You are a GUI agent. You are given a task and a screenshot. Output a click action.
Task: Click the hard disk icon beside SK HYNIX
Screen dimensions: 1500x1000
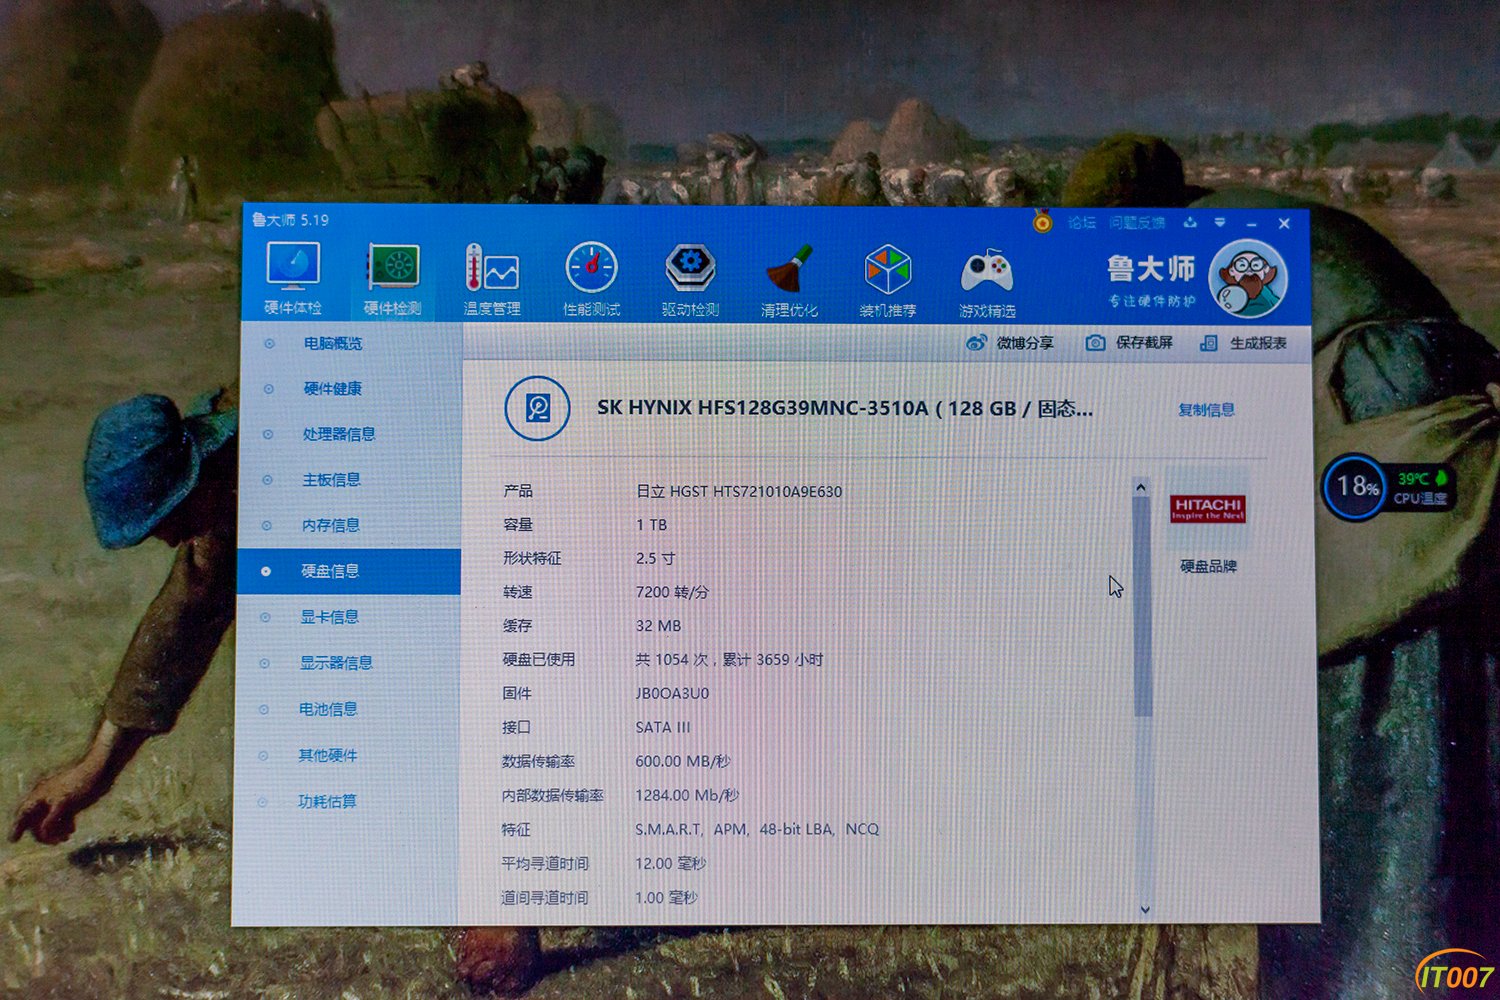point(538,408)
